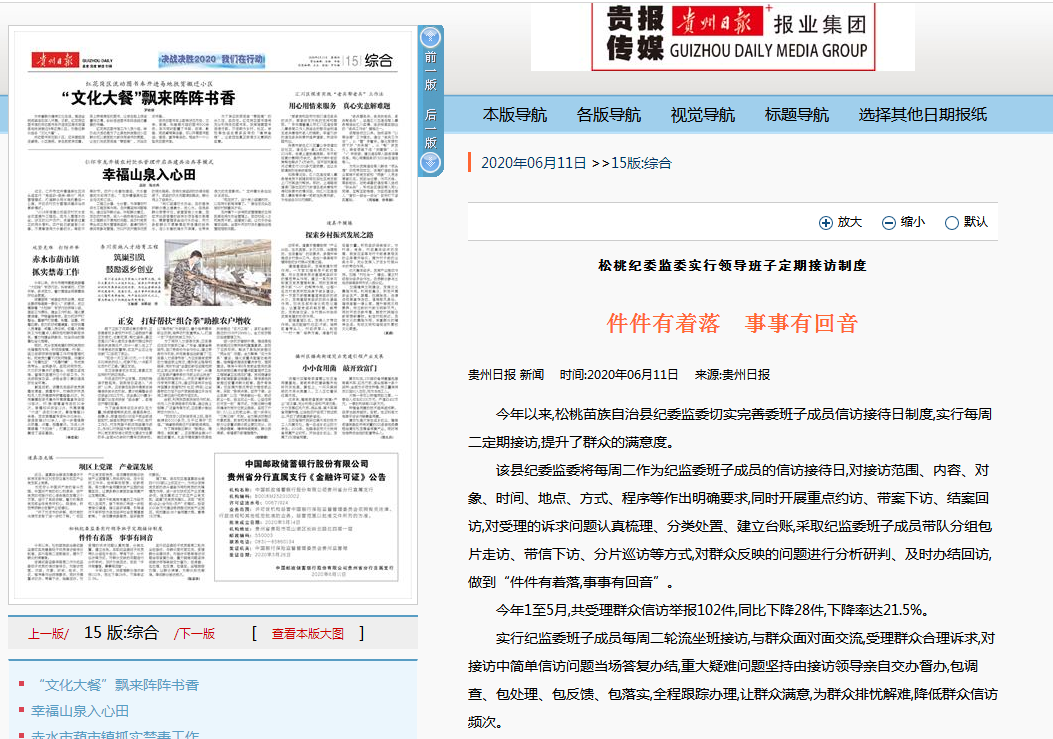The height and width of the screenshot is (739, 1053).
Task: Click the breadcrumb date 2020年06月11日
Action: point(534,163)
